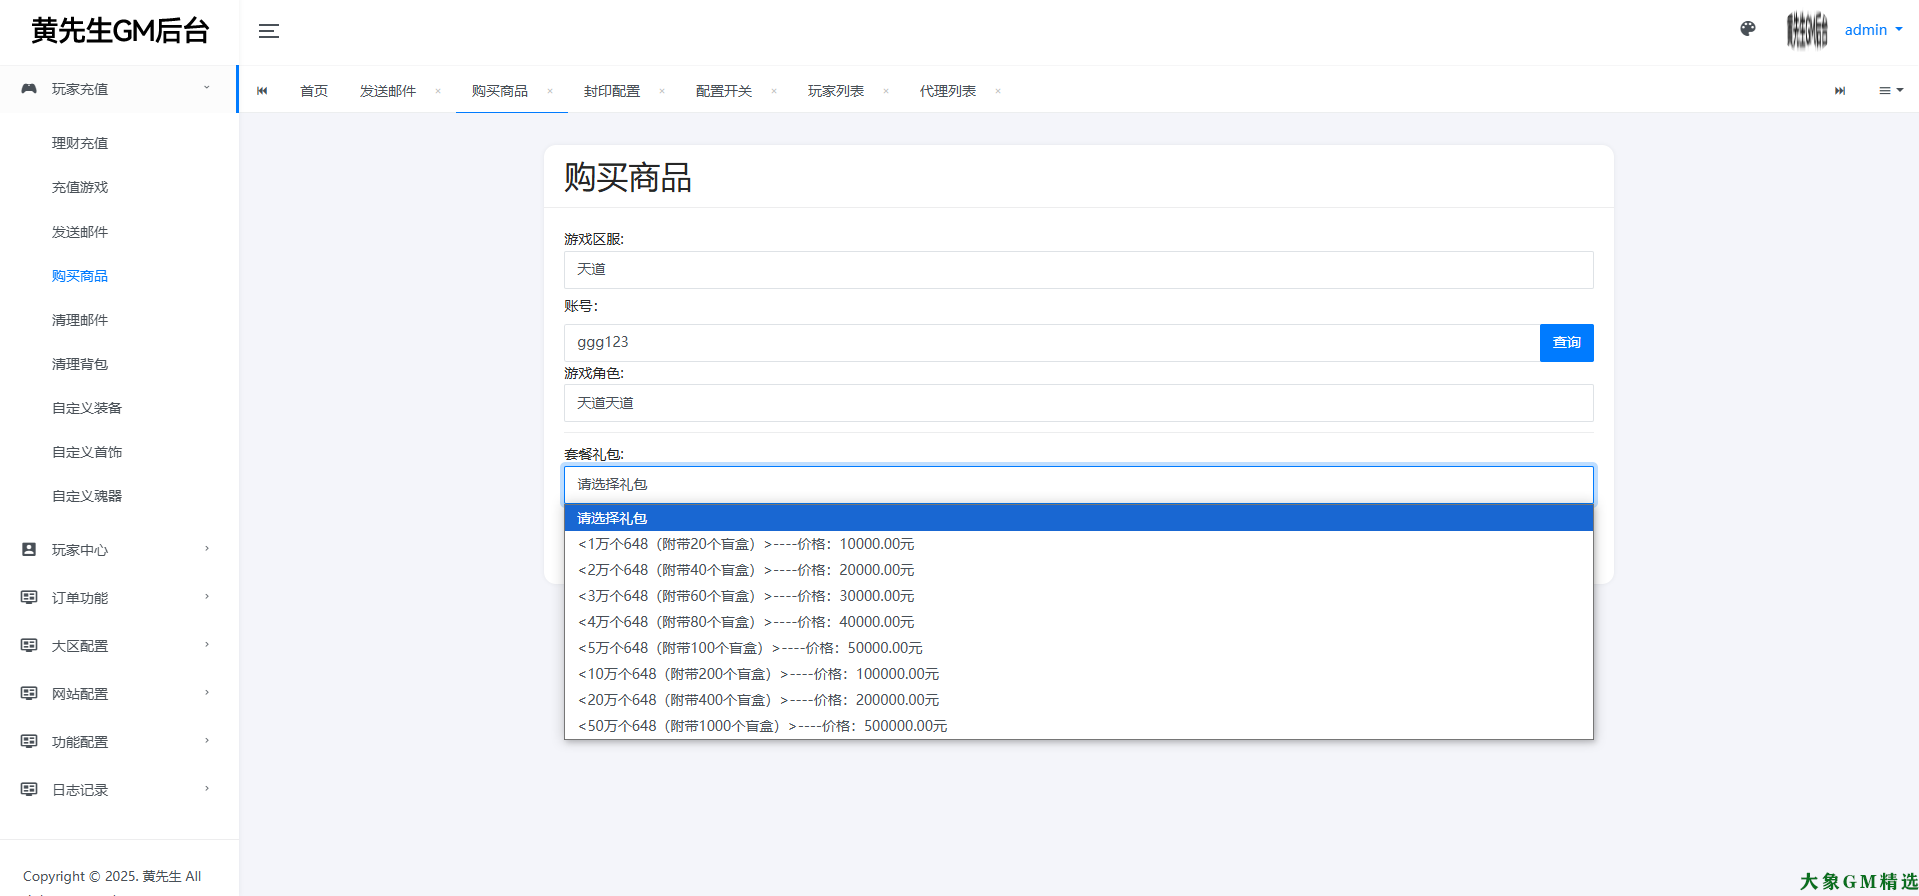Open the admin user dropdown
This screenshot has width=1919, height=896.
click(1873, 30)
